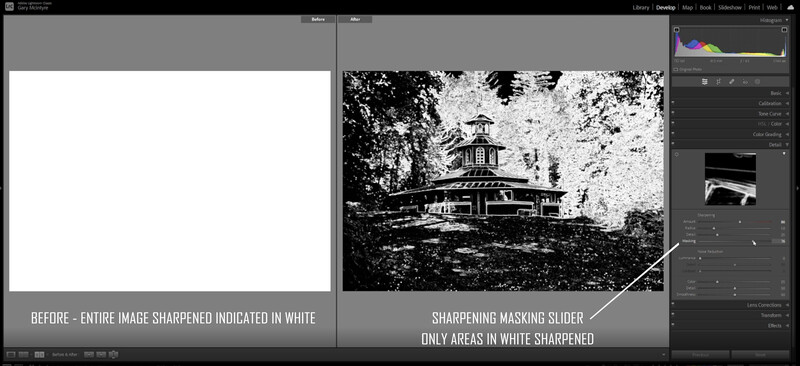Copy After settings to Before
Viewport: 800px width, 366px height.
[101, 354]
